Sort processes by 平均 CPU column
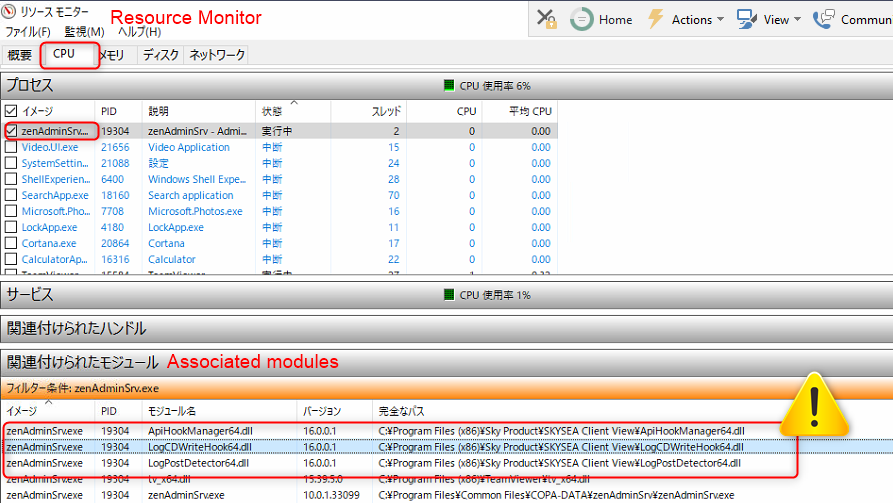This screenshot has height=503, width=893. tap(520, 111)
